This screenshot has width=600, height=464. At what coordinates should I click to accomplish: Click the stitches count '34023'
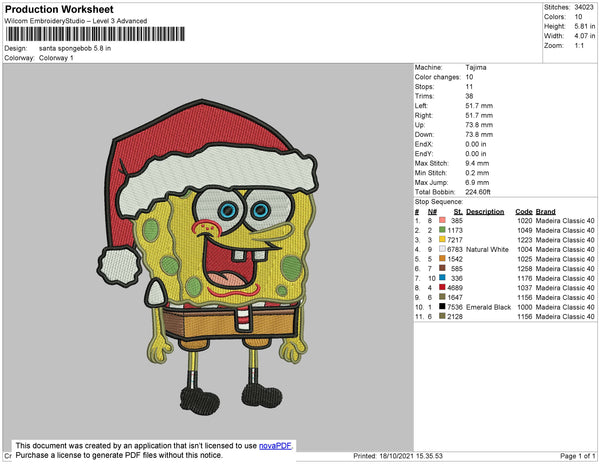[x=584, y=7]
